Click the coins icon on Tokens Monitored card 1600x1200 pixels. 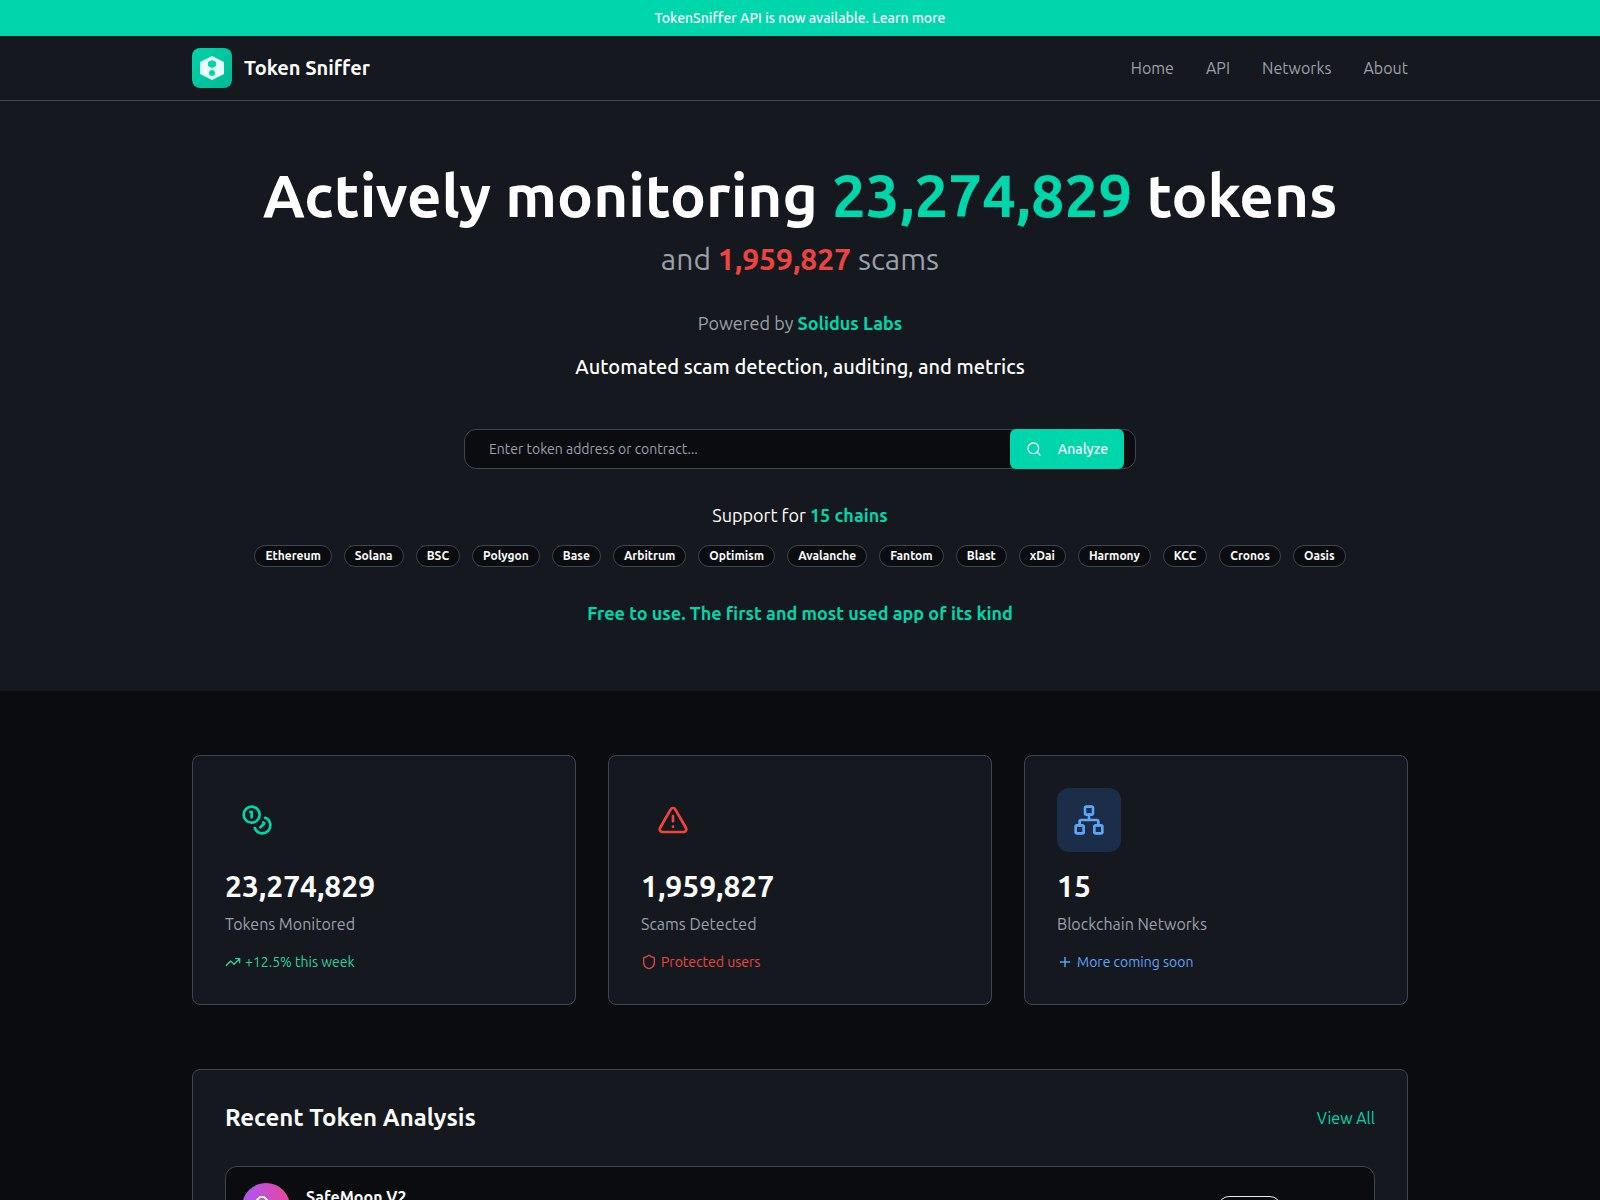coord(257,820)
